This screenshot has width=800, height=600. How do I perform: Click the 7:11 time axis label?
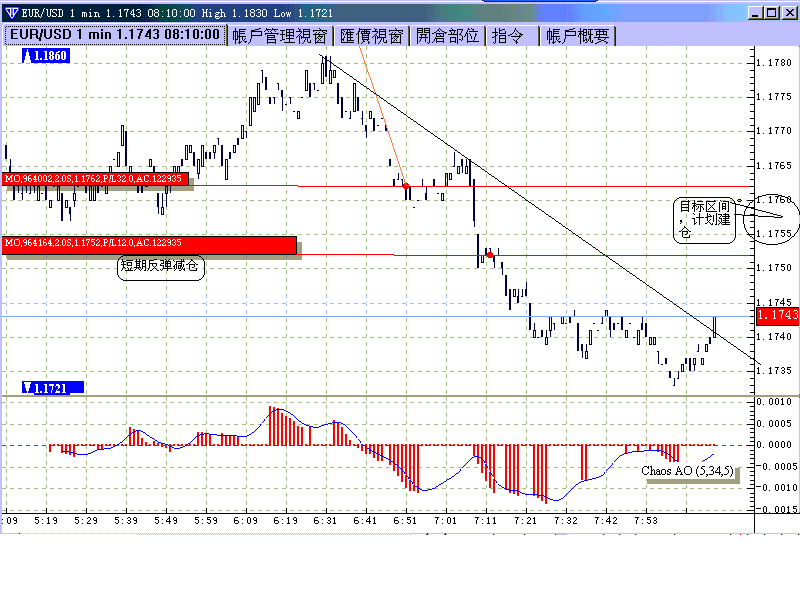point(485,521)
